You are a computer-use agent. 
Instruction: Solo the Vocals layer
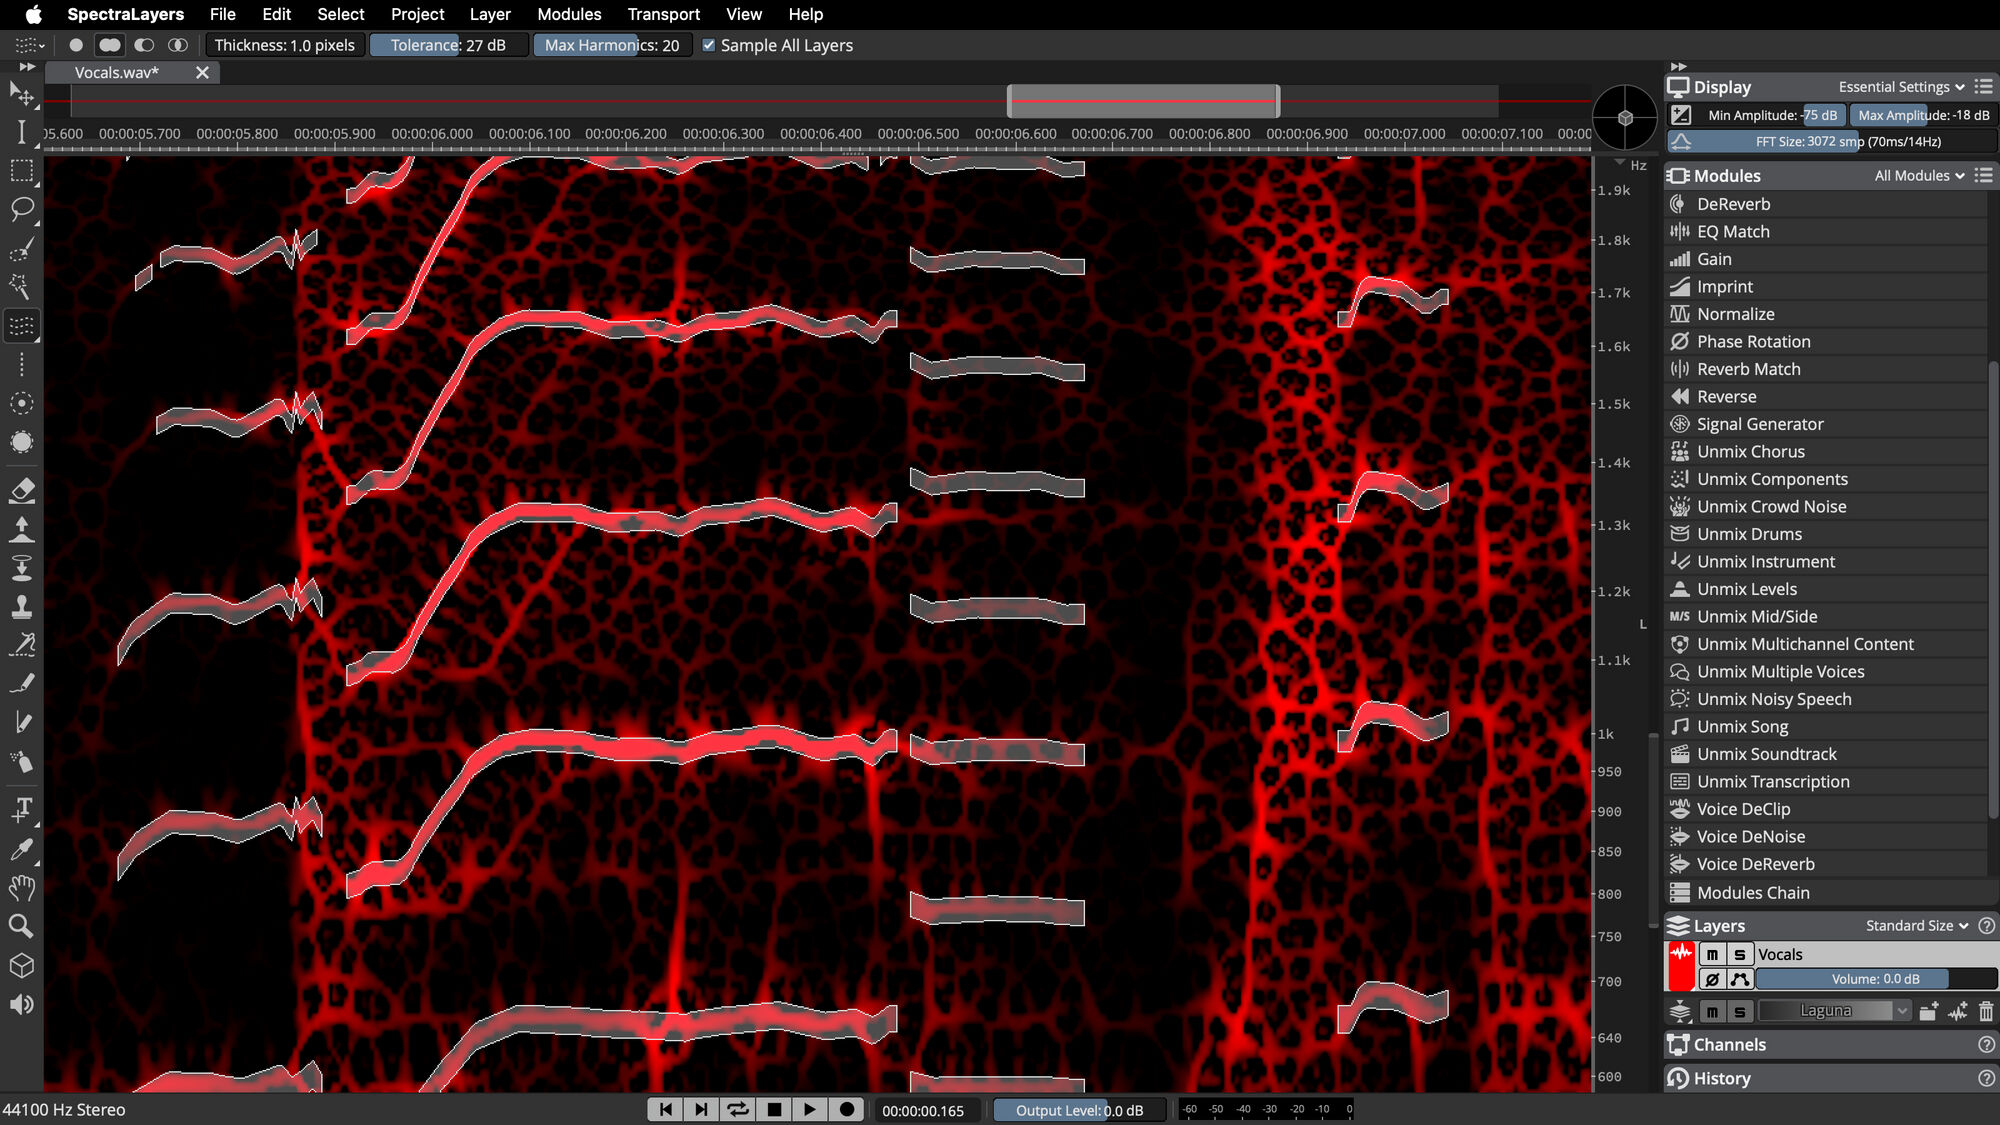click(1740, 954)
